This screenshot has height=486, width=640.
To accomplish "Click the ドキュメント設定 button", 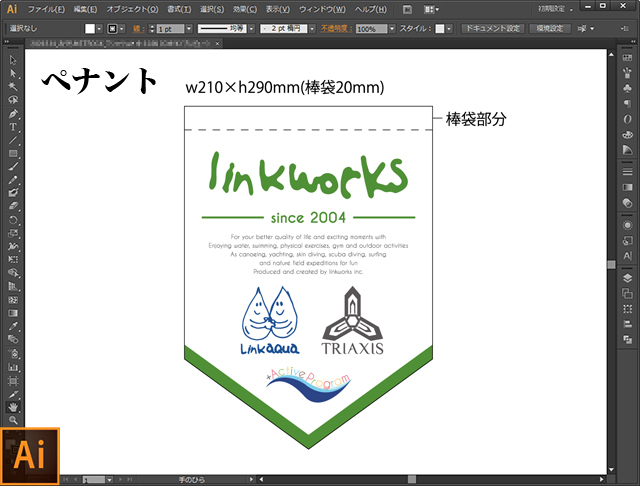I will pos(493,28).
